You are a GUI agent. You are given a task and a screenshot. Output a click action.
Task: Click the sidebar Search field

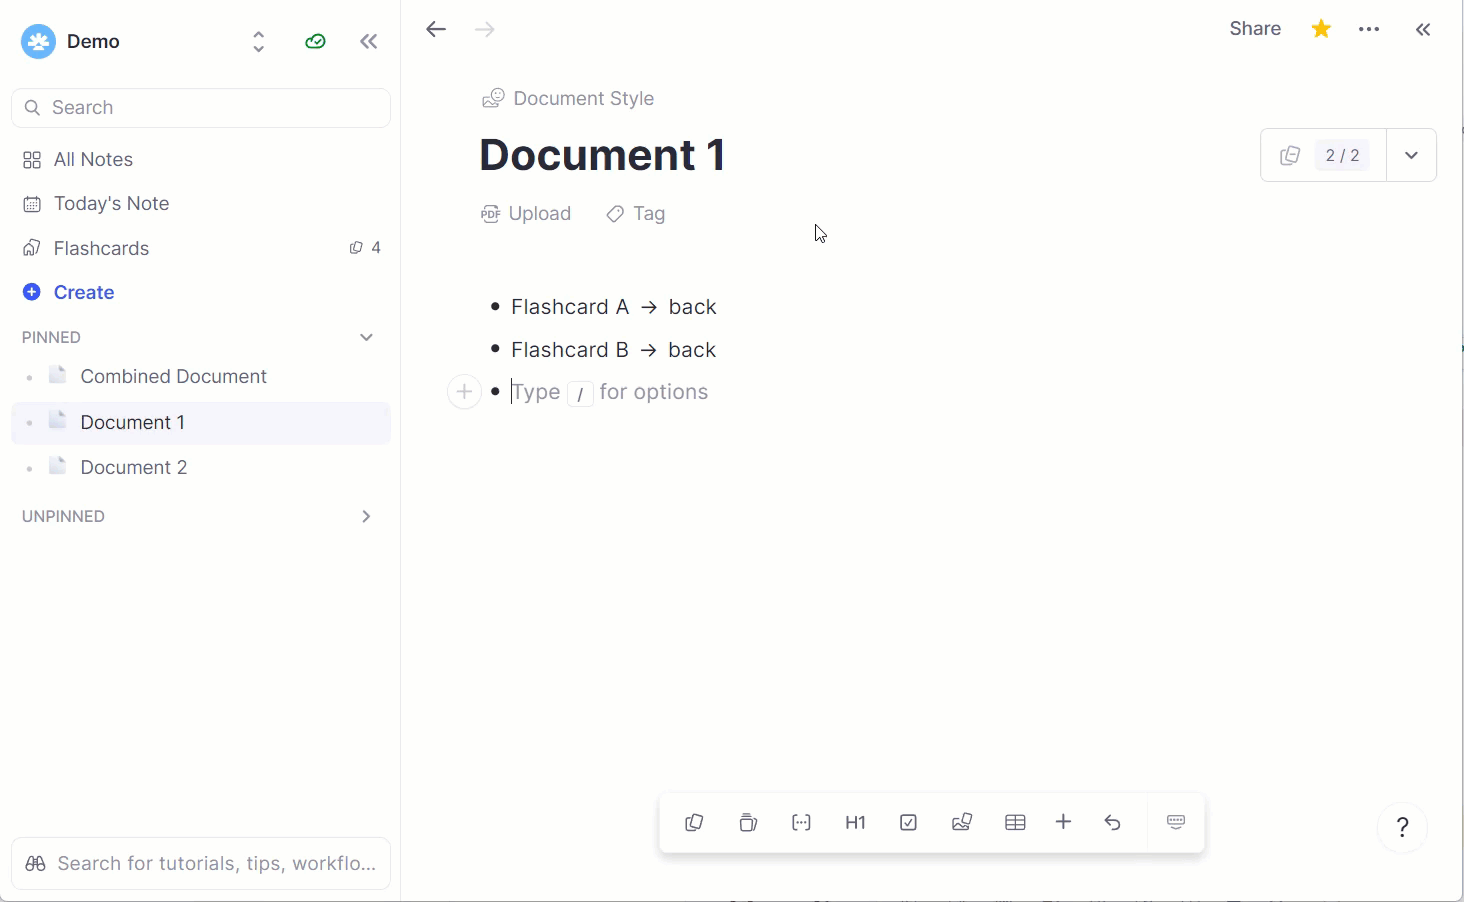click(x=200, y=108)
